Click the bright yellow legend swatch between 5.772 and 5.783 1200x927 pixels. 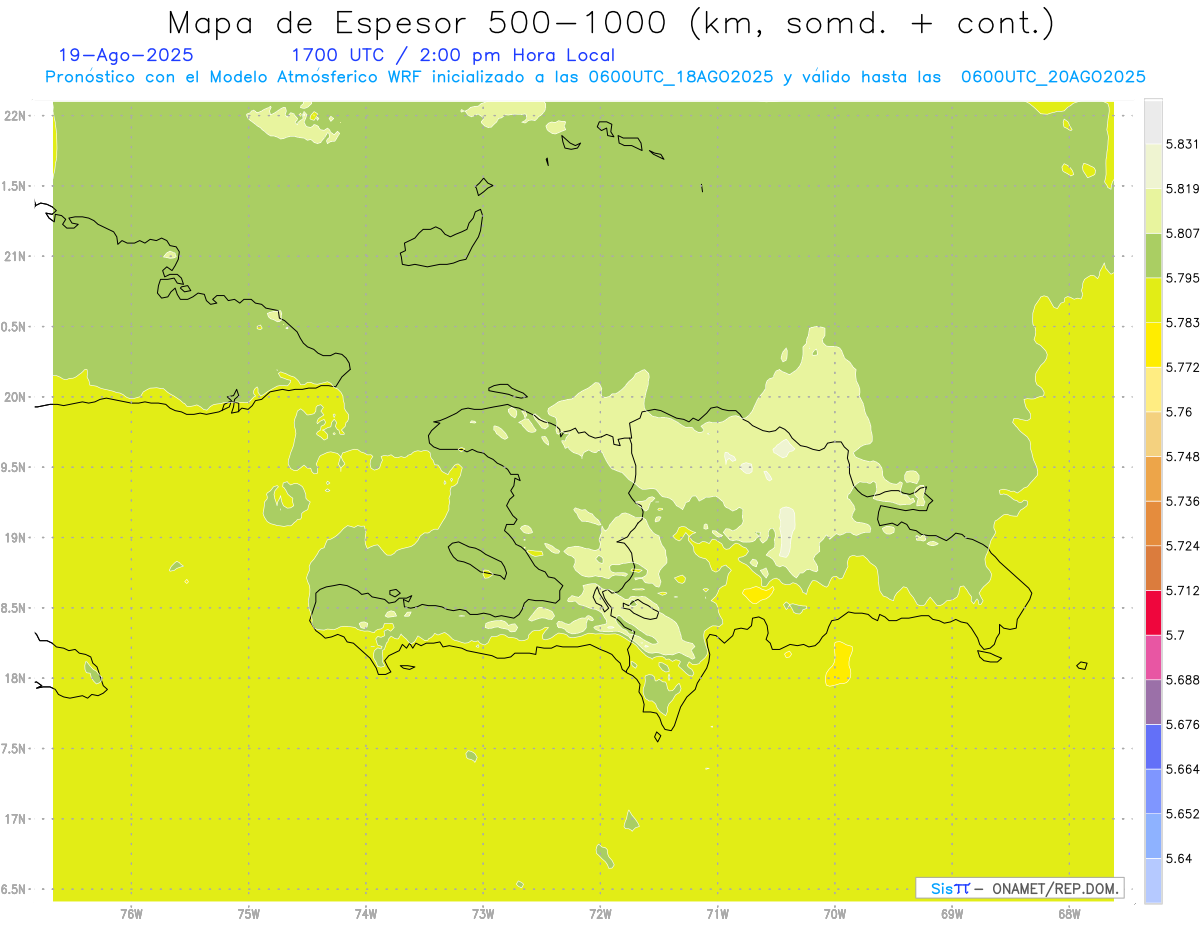click(x=1153, y=344)
